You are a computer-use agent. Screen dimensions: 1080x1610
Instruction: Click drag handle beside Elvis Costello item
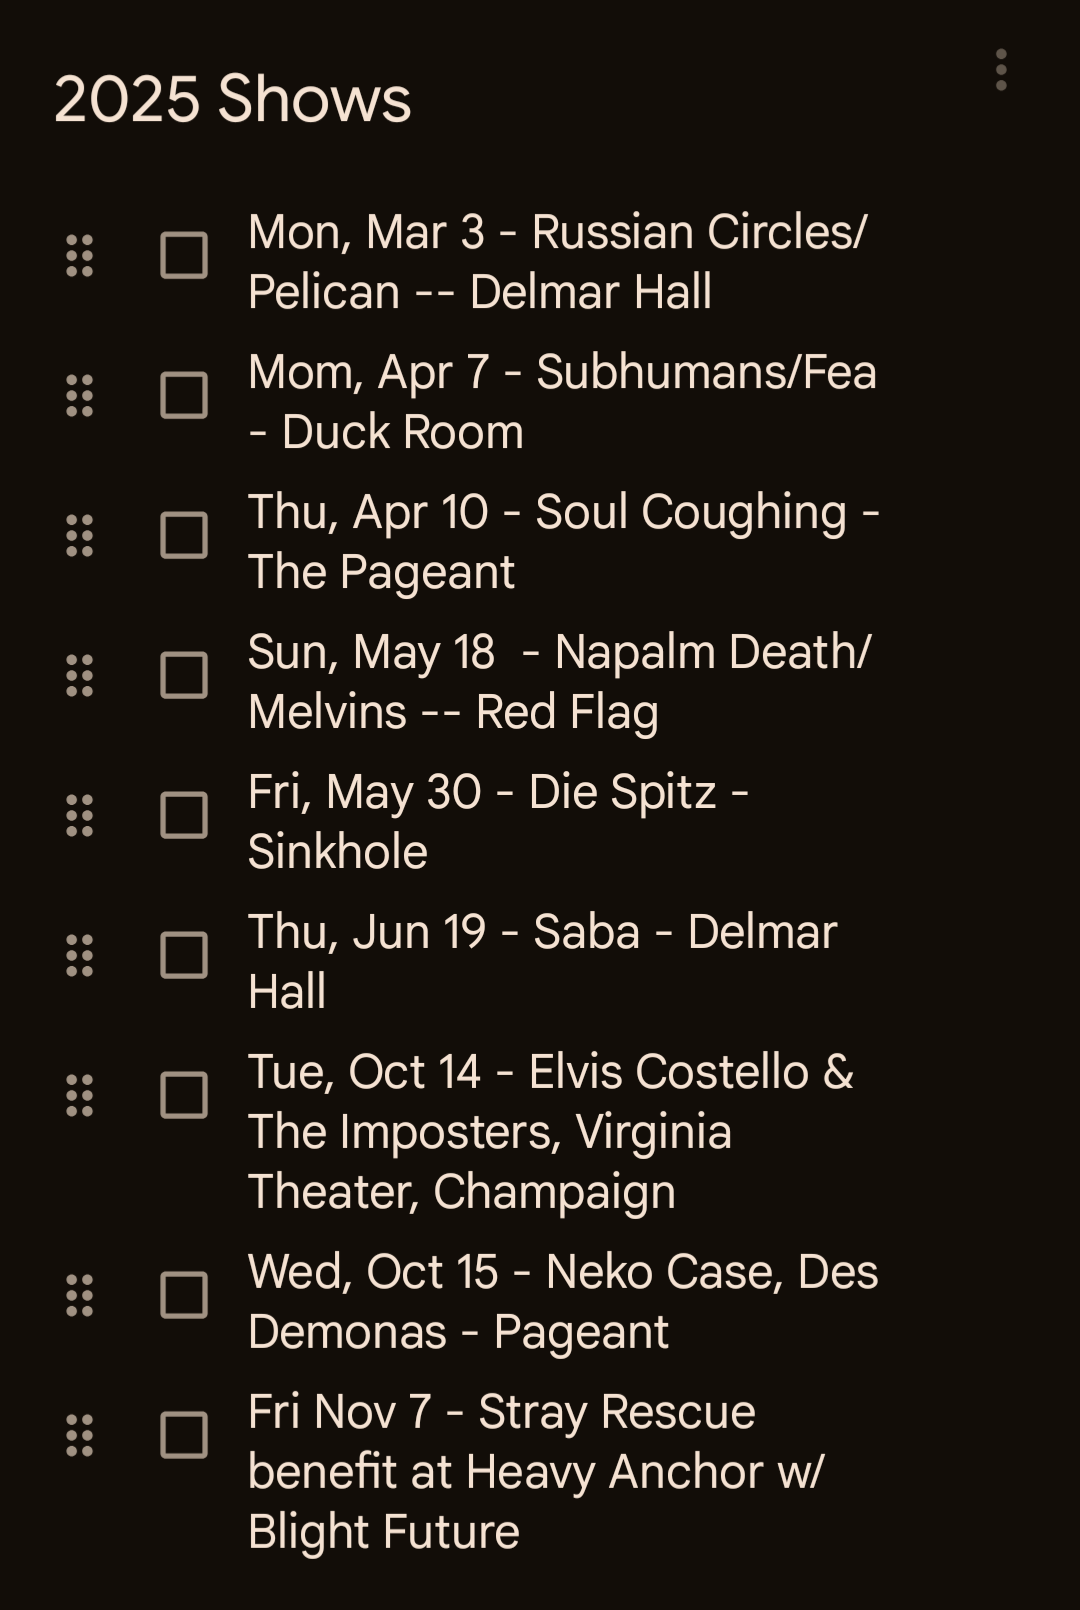(x=79, y=1096)
